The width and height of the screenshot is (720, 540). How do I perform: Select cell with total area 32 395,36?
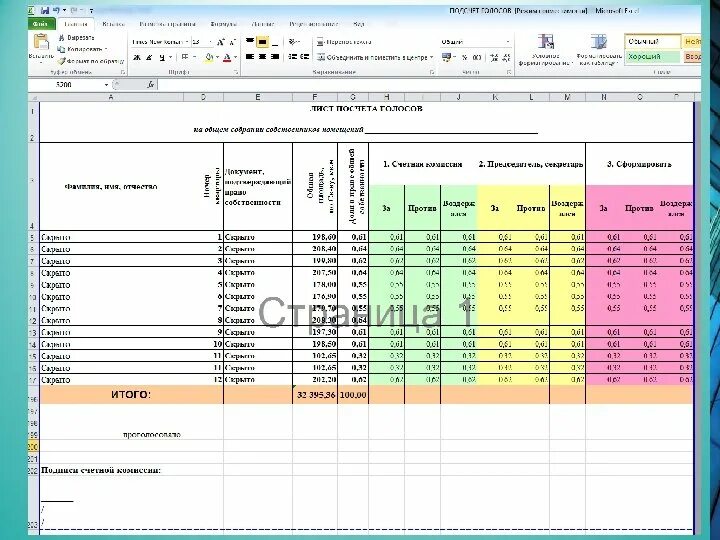pyautogui.click(x=315, y=394)
